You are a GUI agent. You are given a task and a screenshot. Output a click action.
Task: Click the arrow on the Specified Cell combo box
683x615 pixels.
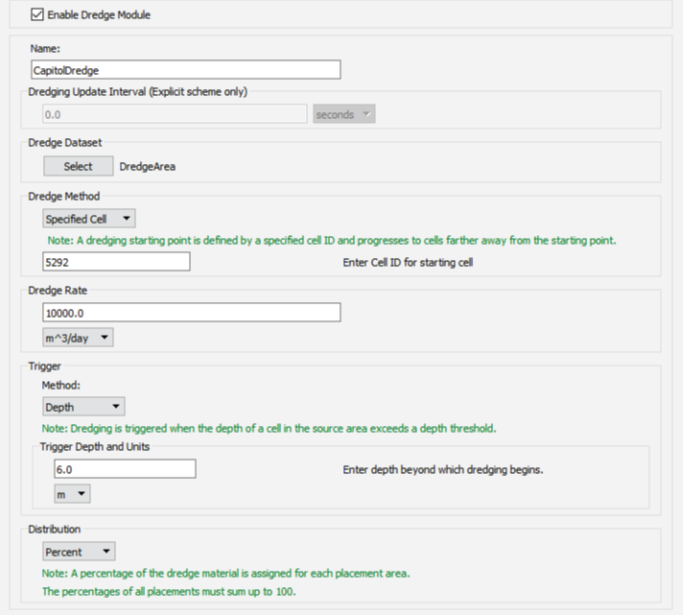click(126, 218)
